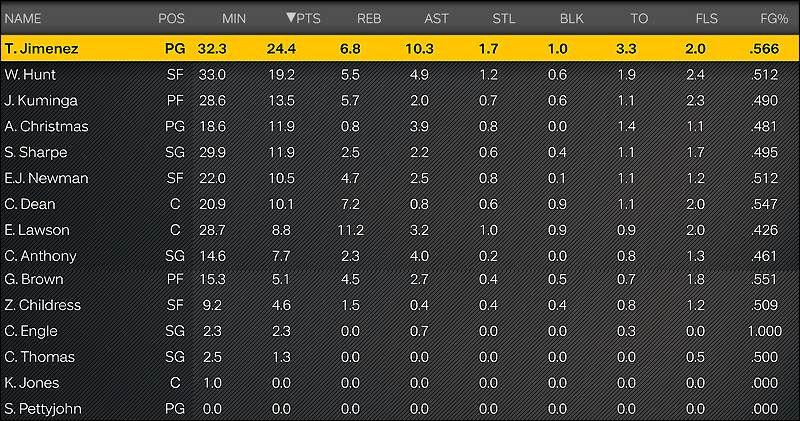Sort the table by NAME column
Viewport: 800px width, 421px height.
pos(23,19)
